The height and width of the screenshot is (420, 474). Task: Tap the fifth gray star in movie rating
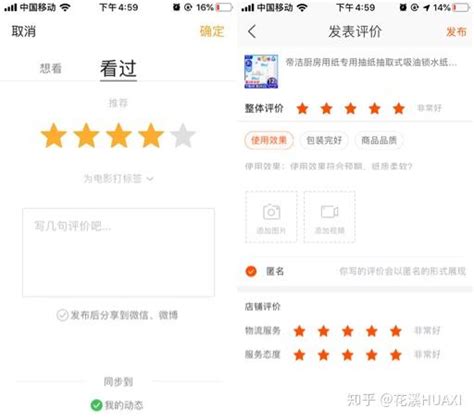(183, 135)
